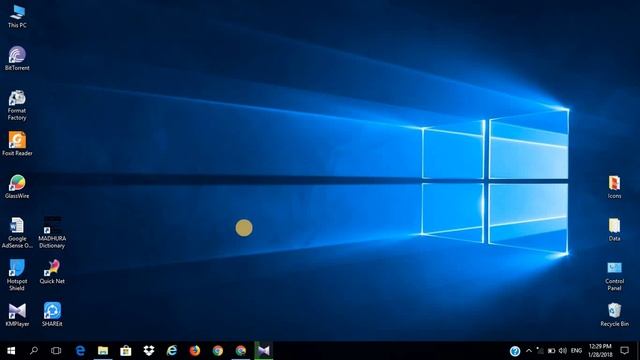Show hidden system tray icons

point(529,351)
